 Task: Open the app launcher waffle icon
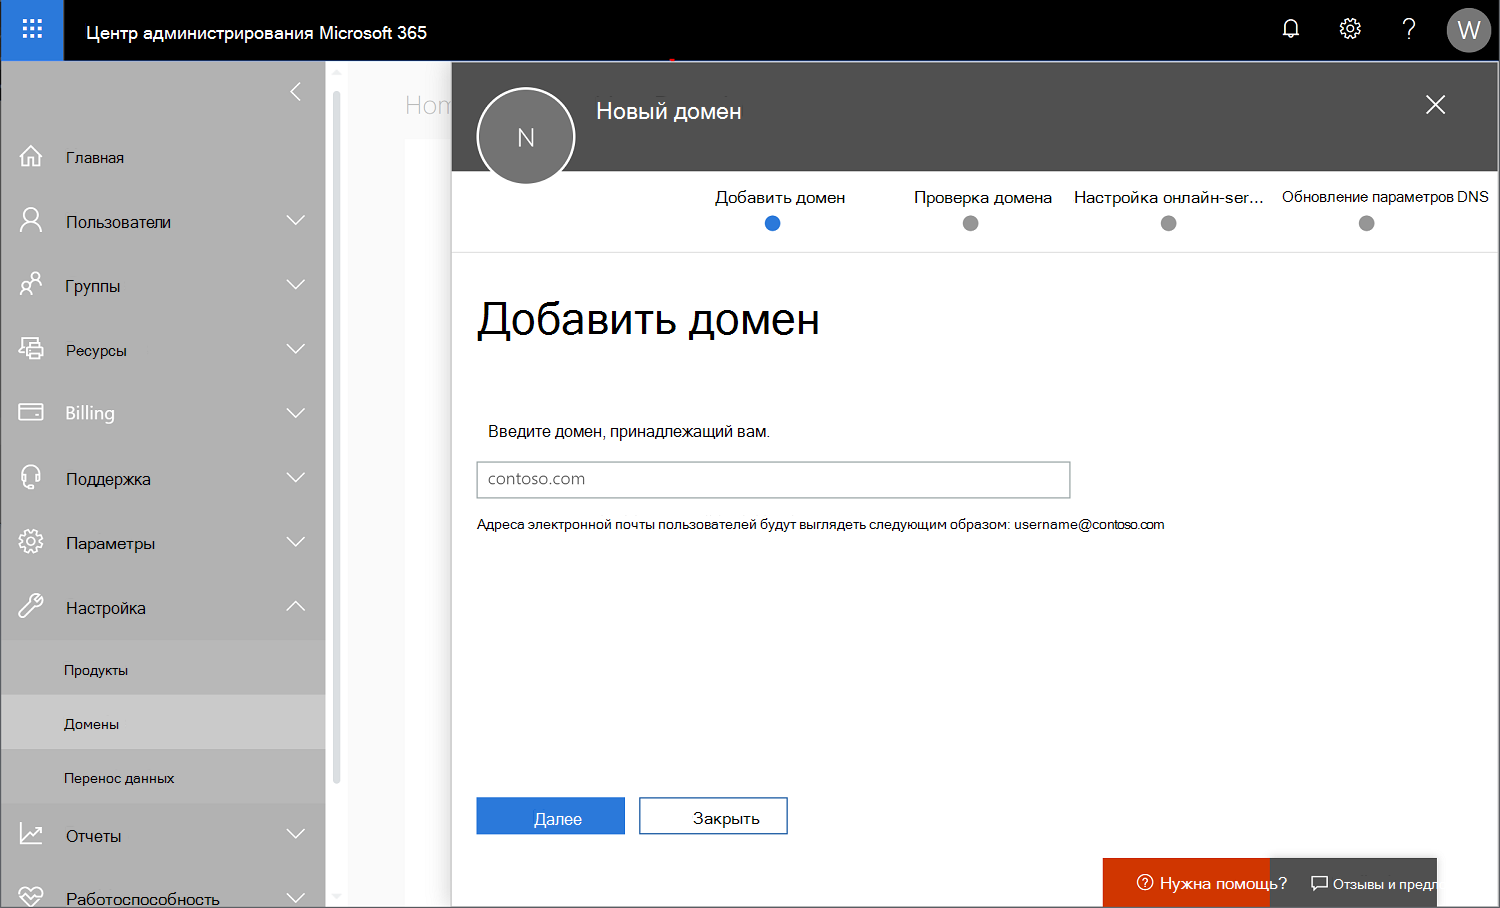32,30
